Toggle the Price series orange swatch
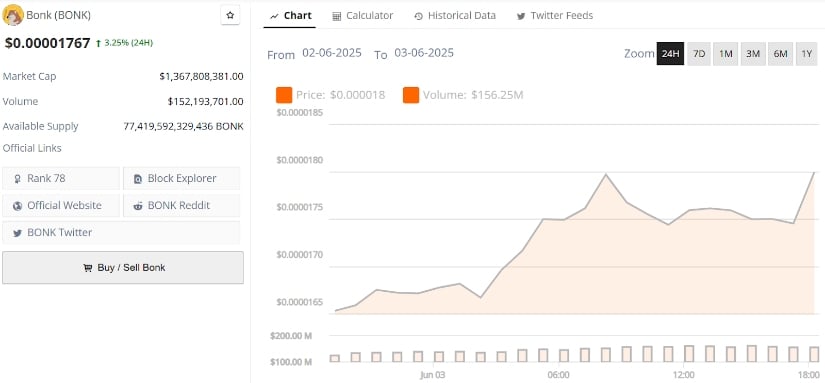Viewport: 825px width, 383px height. coord(284,95)
